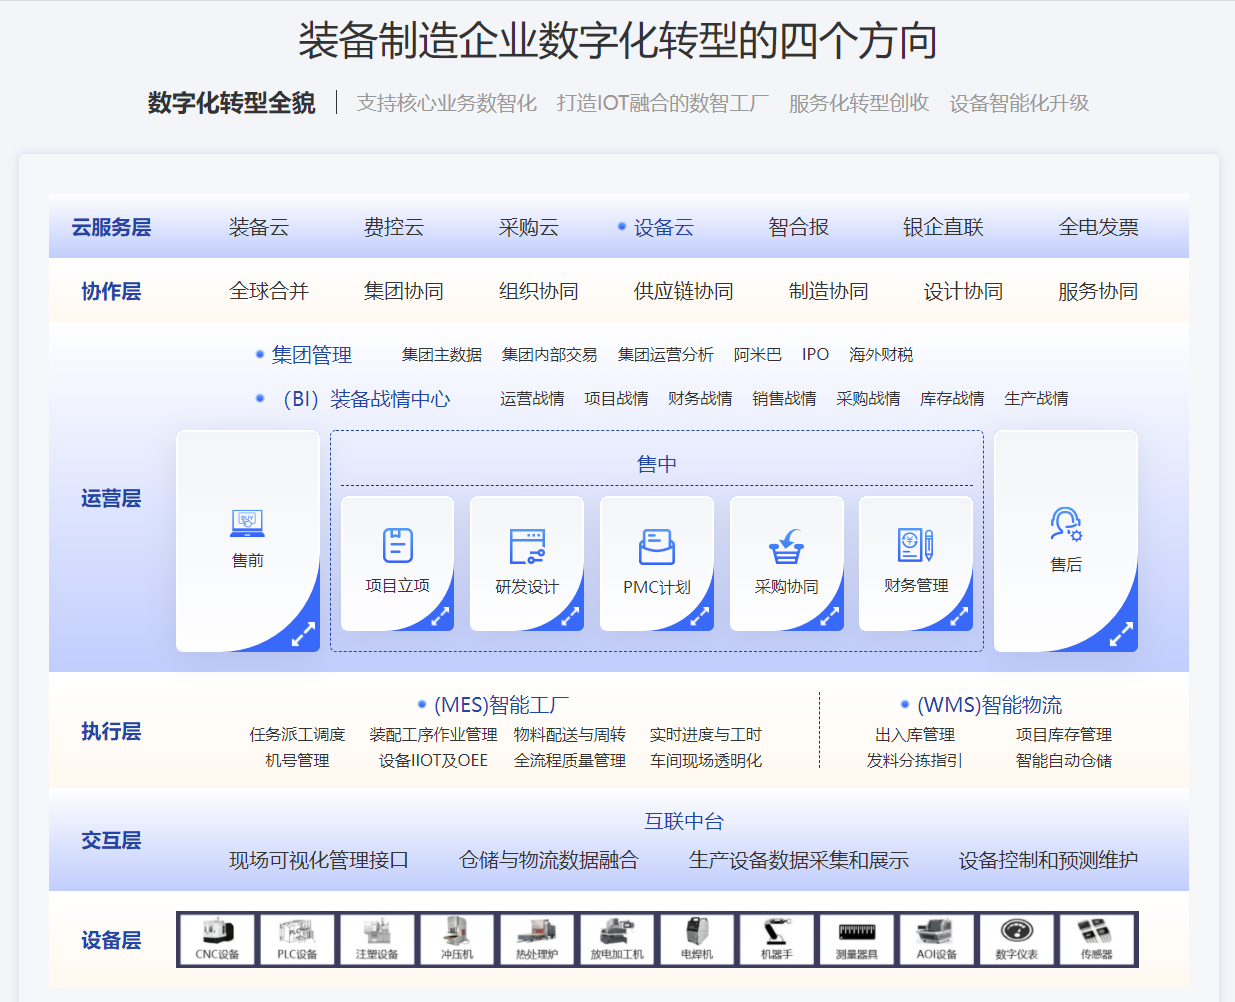Click the 售后 headset icon
The height and width of the screenshot is (1002, 1235).
pos(1066,523)
